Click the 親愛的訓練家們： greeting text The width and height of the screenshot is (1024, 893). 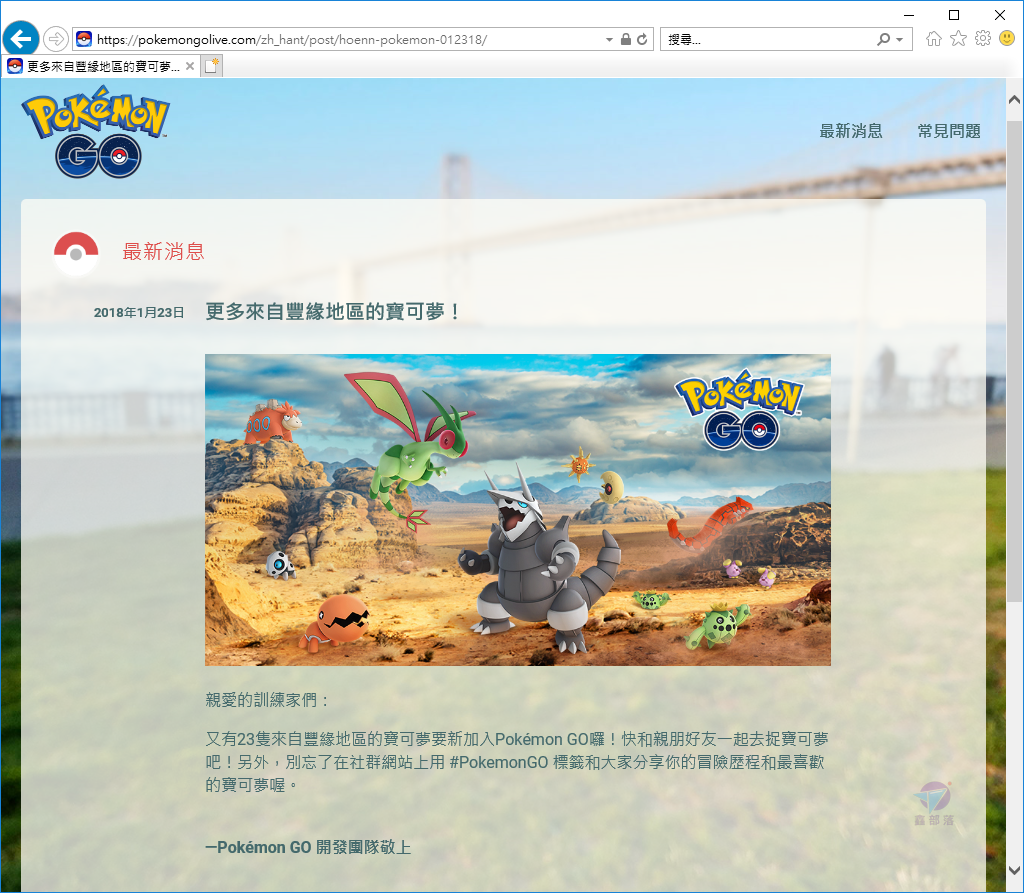coord(268,700)
